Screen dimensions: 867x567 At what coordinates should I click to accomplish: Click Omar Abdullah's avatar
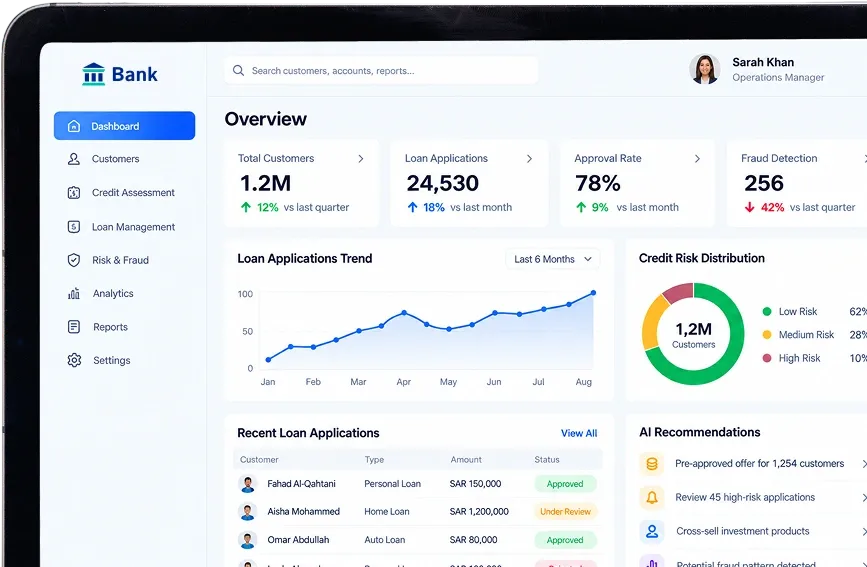click(x=248, y=540)
